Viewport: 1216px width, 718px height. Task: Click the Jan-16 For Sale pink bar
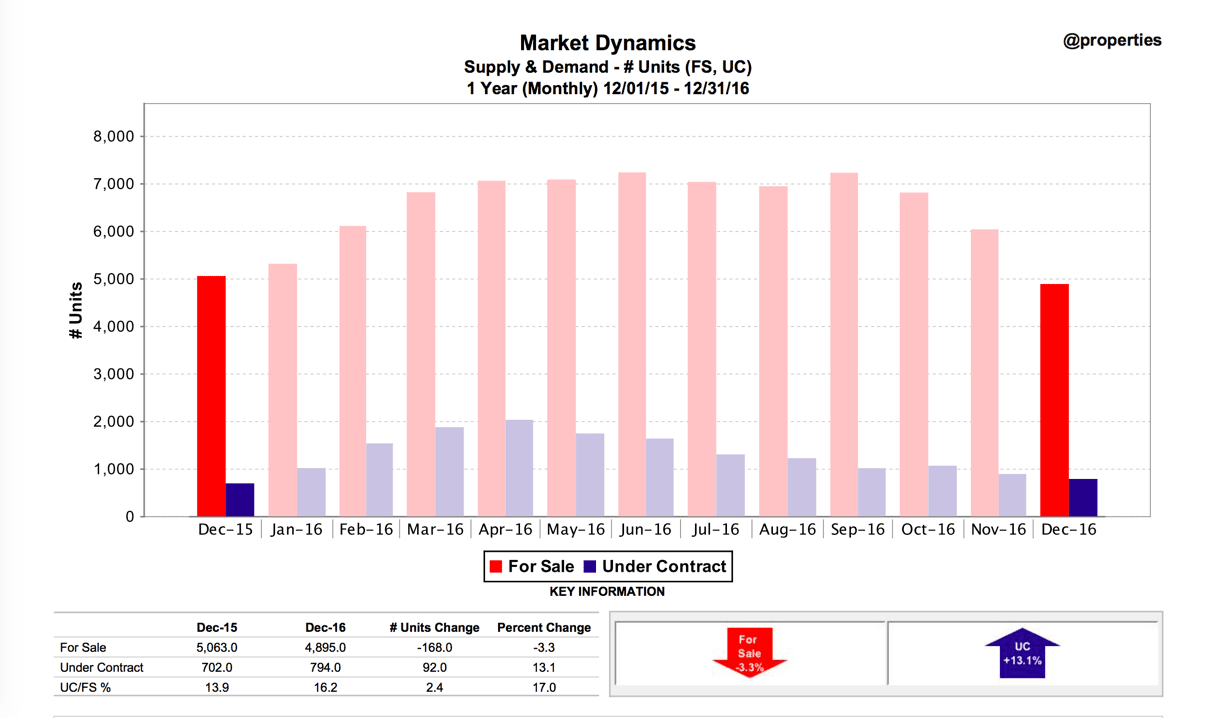point(282,390)
